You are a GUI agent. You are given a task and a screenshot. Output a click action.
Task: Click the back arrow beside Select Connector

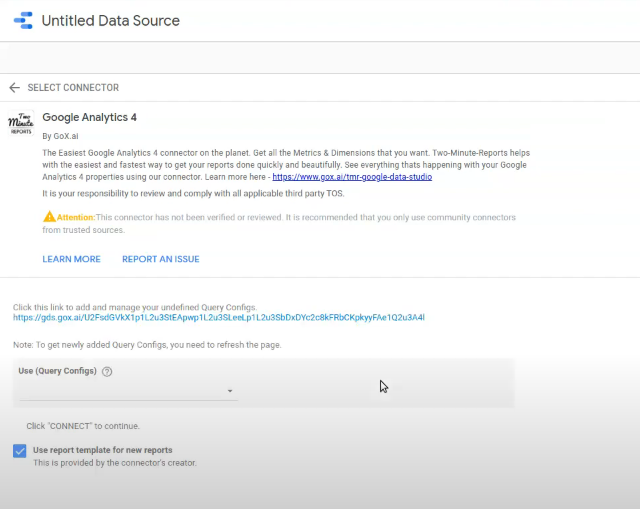coord(15,87)
